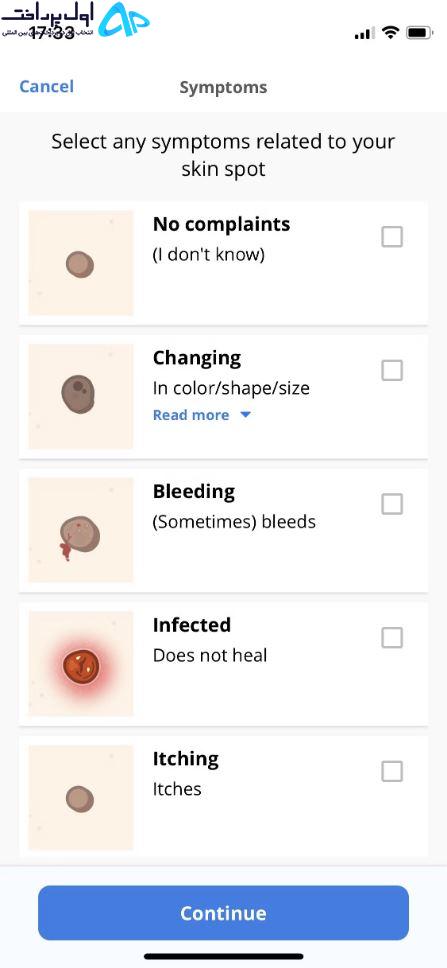Check the Infected symptom checkbox
Screen dimensions: 447x968
point(392,637)
